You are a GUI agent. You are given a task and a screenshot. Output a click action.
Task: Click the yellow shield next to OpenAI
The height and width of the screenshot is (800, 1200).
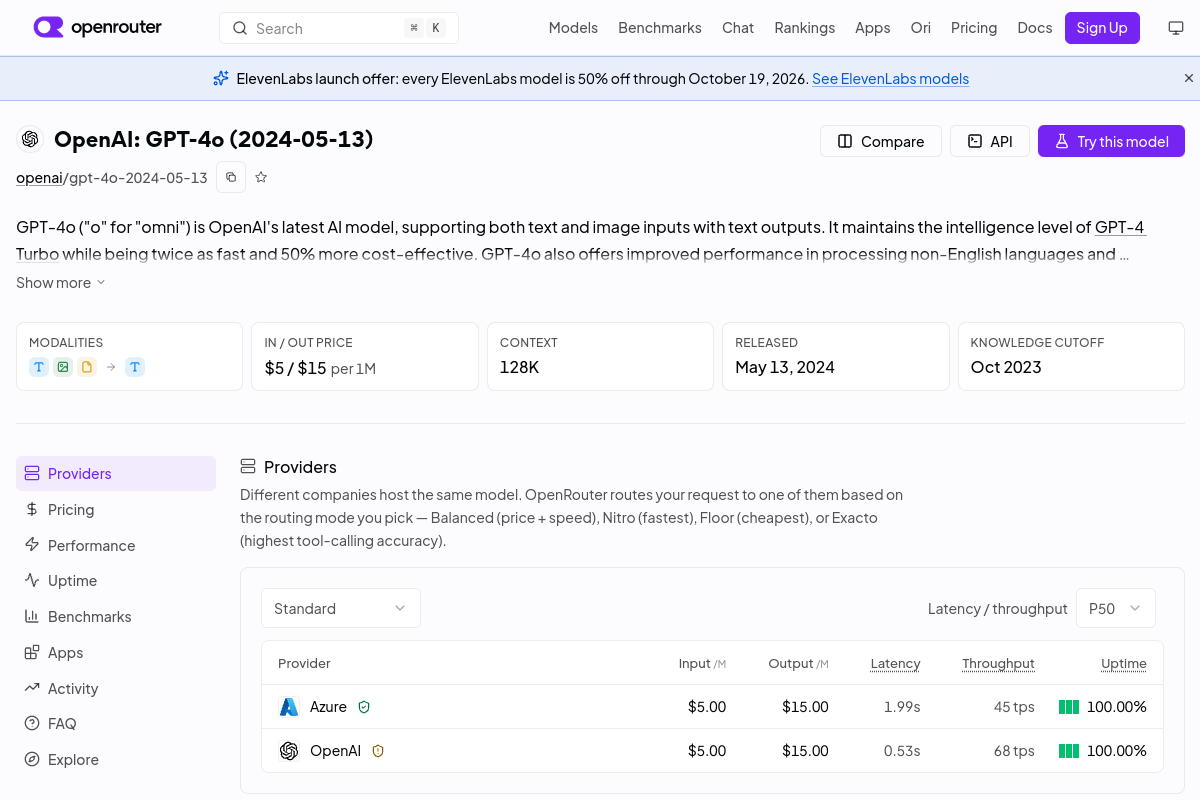[x=378, y=751]
